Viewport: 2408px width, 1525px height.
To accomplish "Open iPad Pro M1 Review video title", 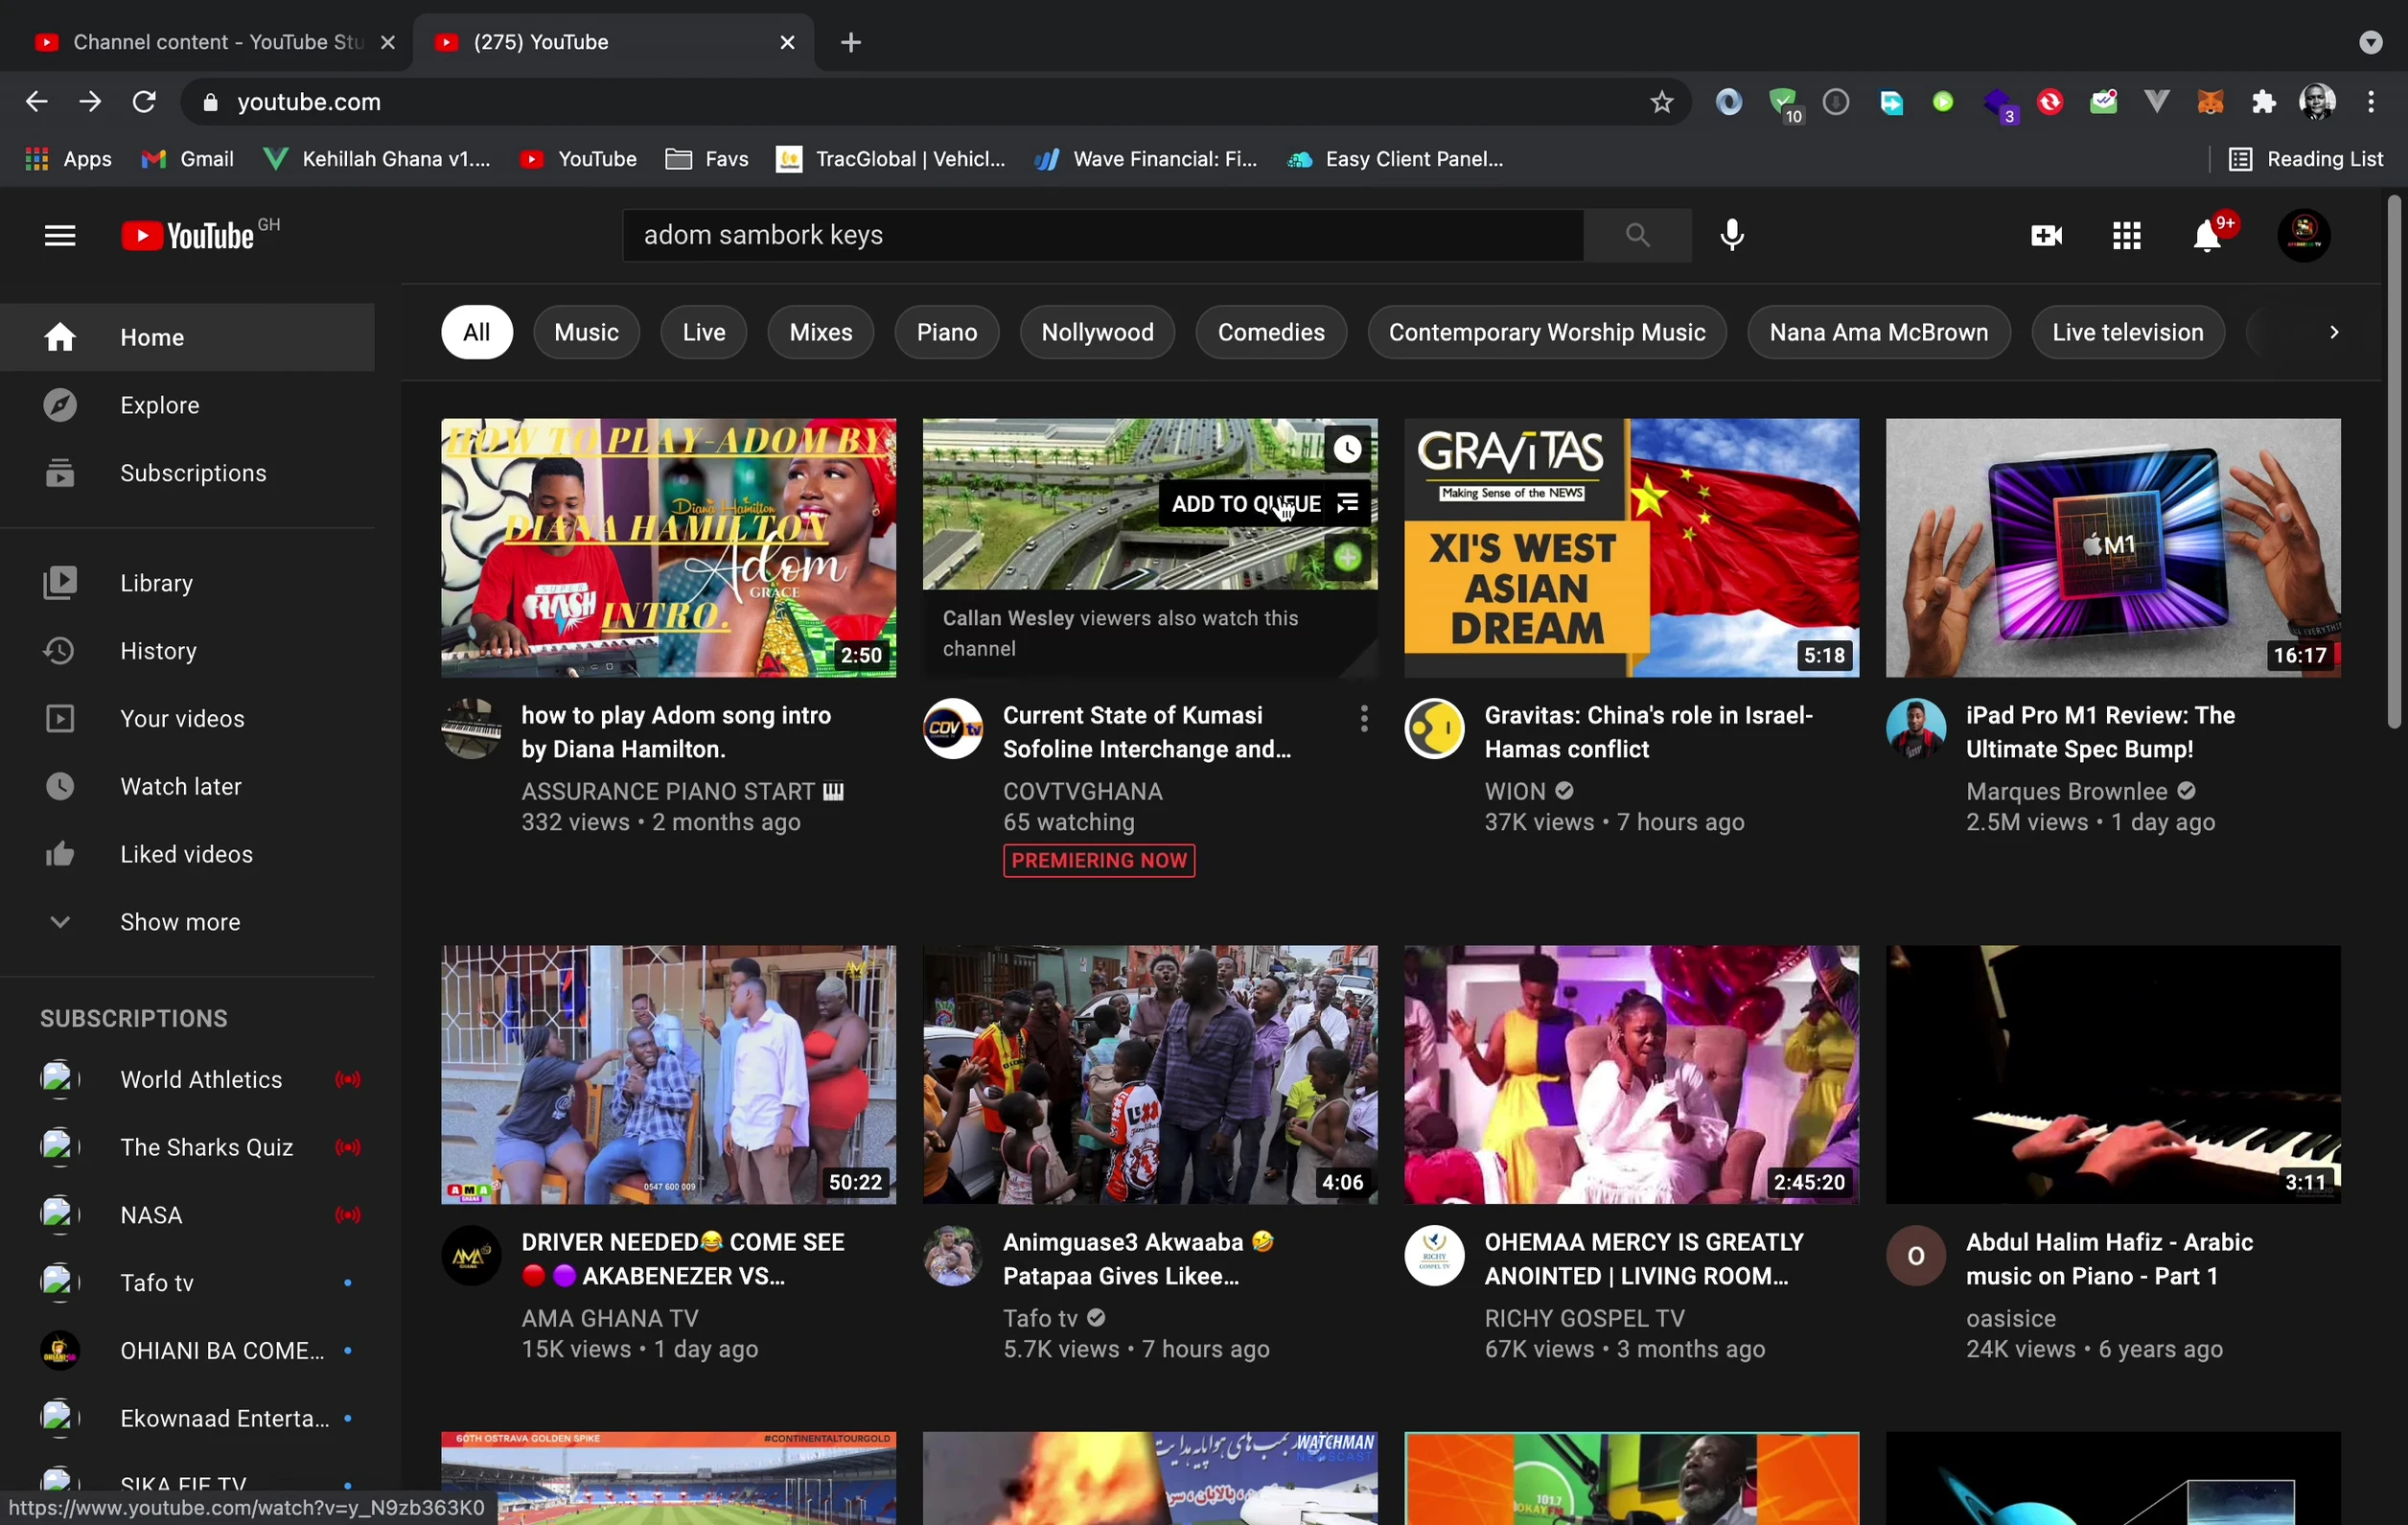I will [x=2100, y=732].
